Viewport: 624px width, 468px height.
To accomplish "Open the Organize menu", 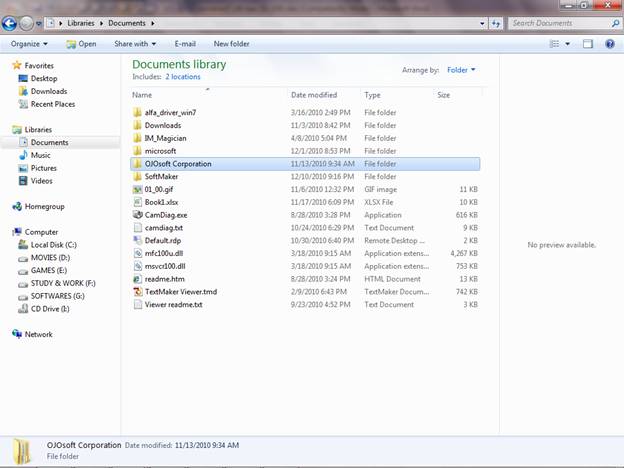I will (29, 44).
